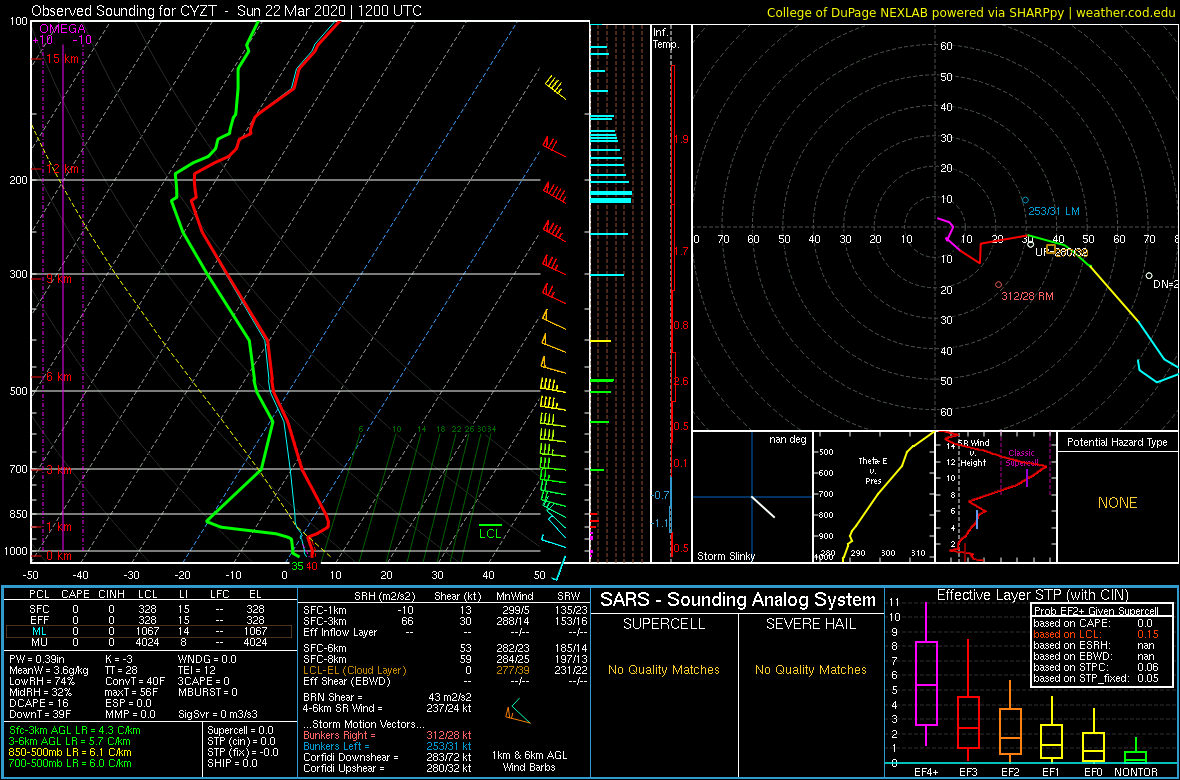1180x780 pixels.
Task: Click the Sfc-3km AGL LR = 4.3 C/km line
Action: pos(75,730)
